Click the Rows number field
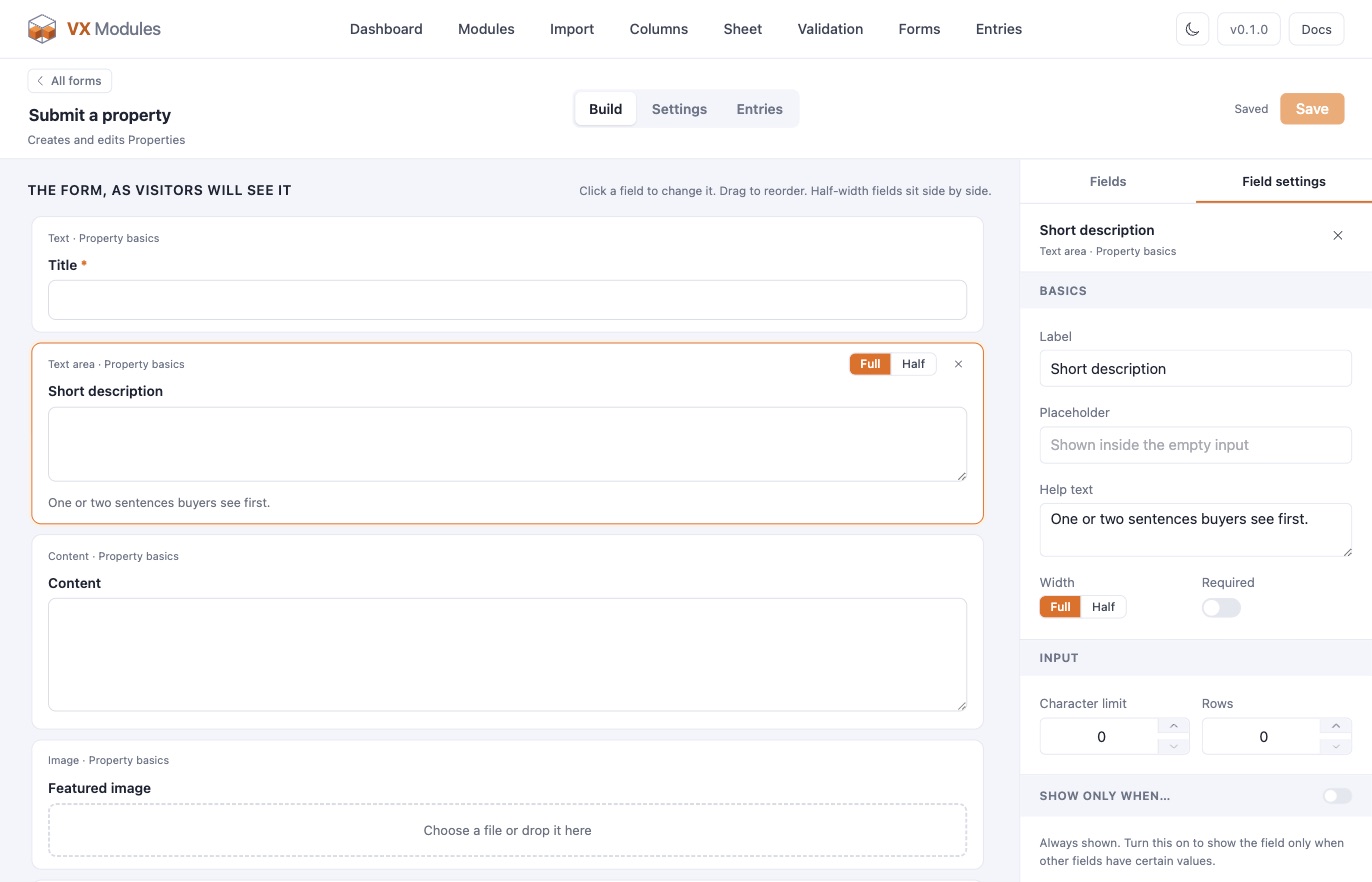The width and height of the screenshot is (1372, 882). pos(1262,736)
